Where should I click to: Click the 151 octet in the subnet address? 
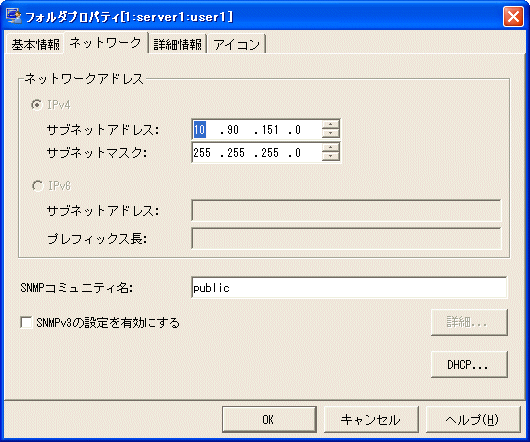point(270,130)
